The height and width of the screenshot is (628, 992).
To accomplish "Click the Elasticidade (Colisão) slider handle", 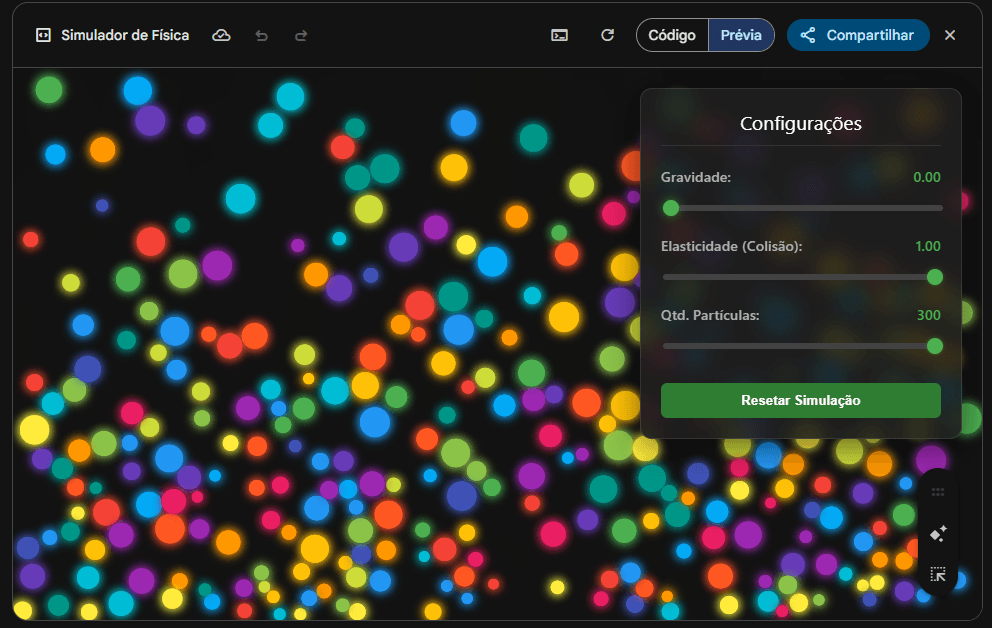I will (x=934, y=277).
